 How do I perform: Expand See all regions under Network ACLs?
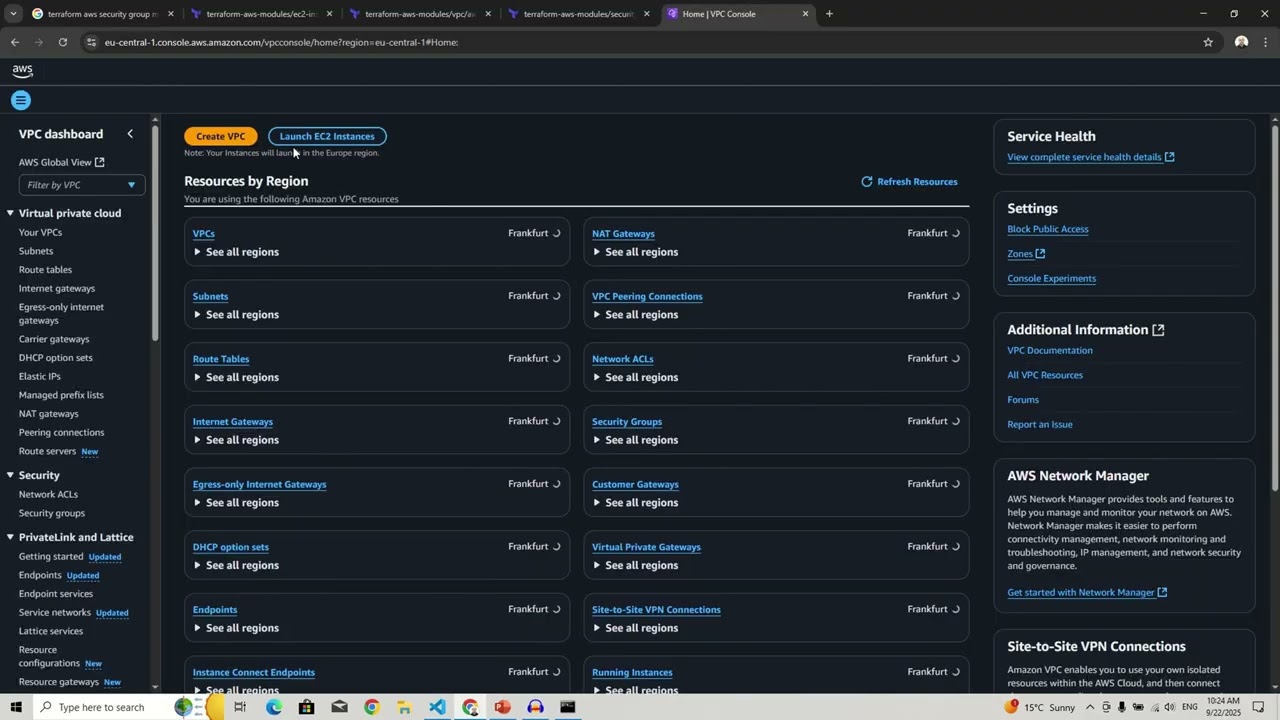[x=635, y=377]
